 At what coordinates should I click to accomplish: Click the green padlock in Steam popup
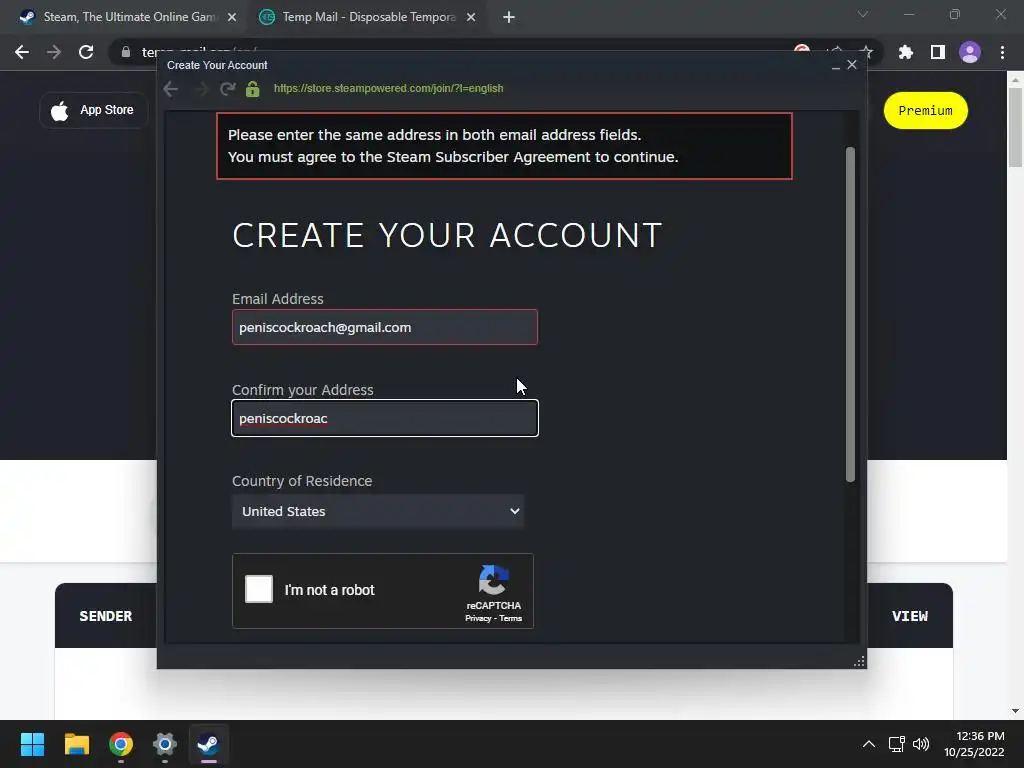coord(253,89)
